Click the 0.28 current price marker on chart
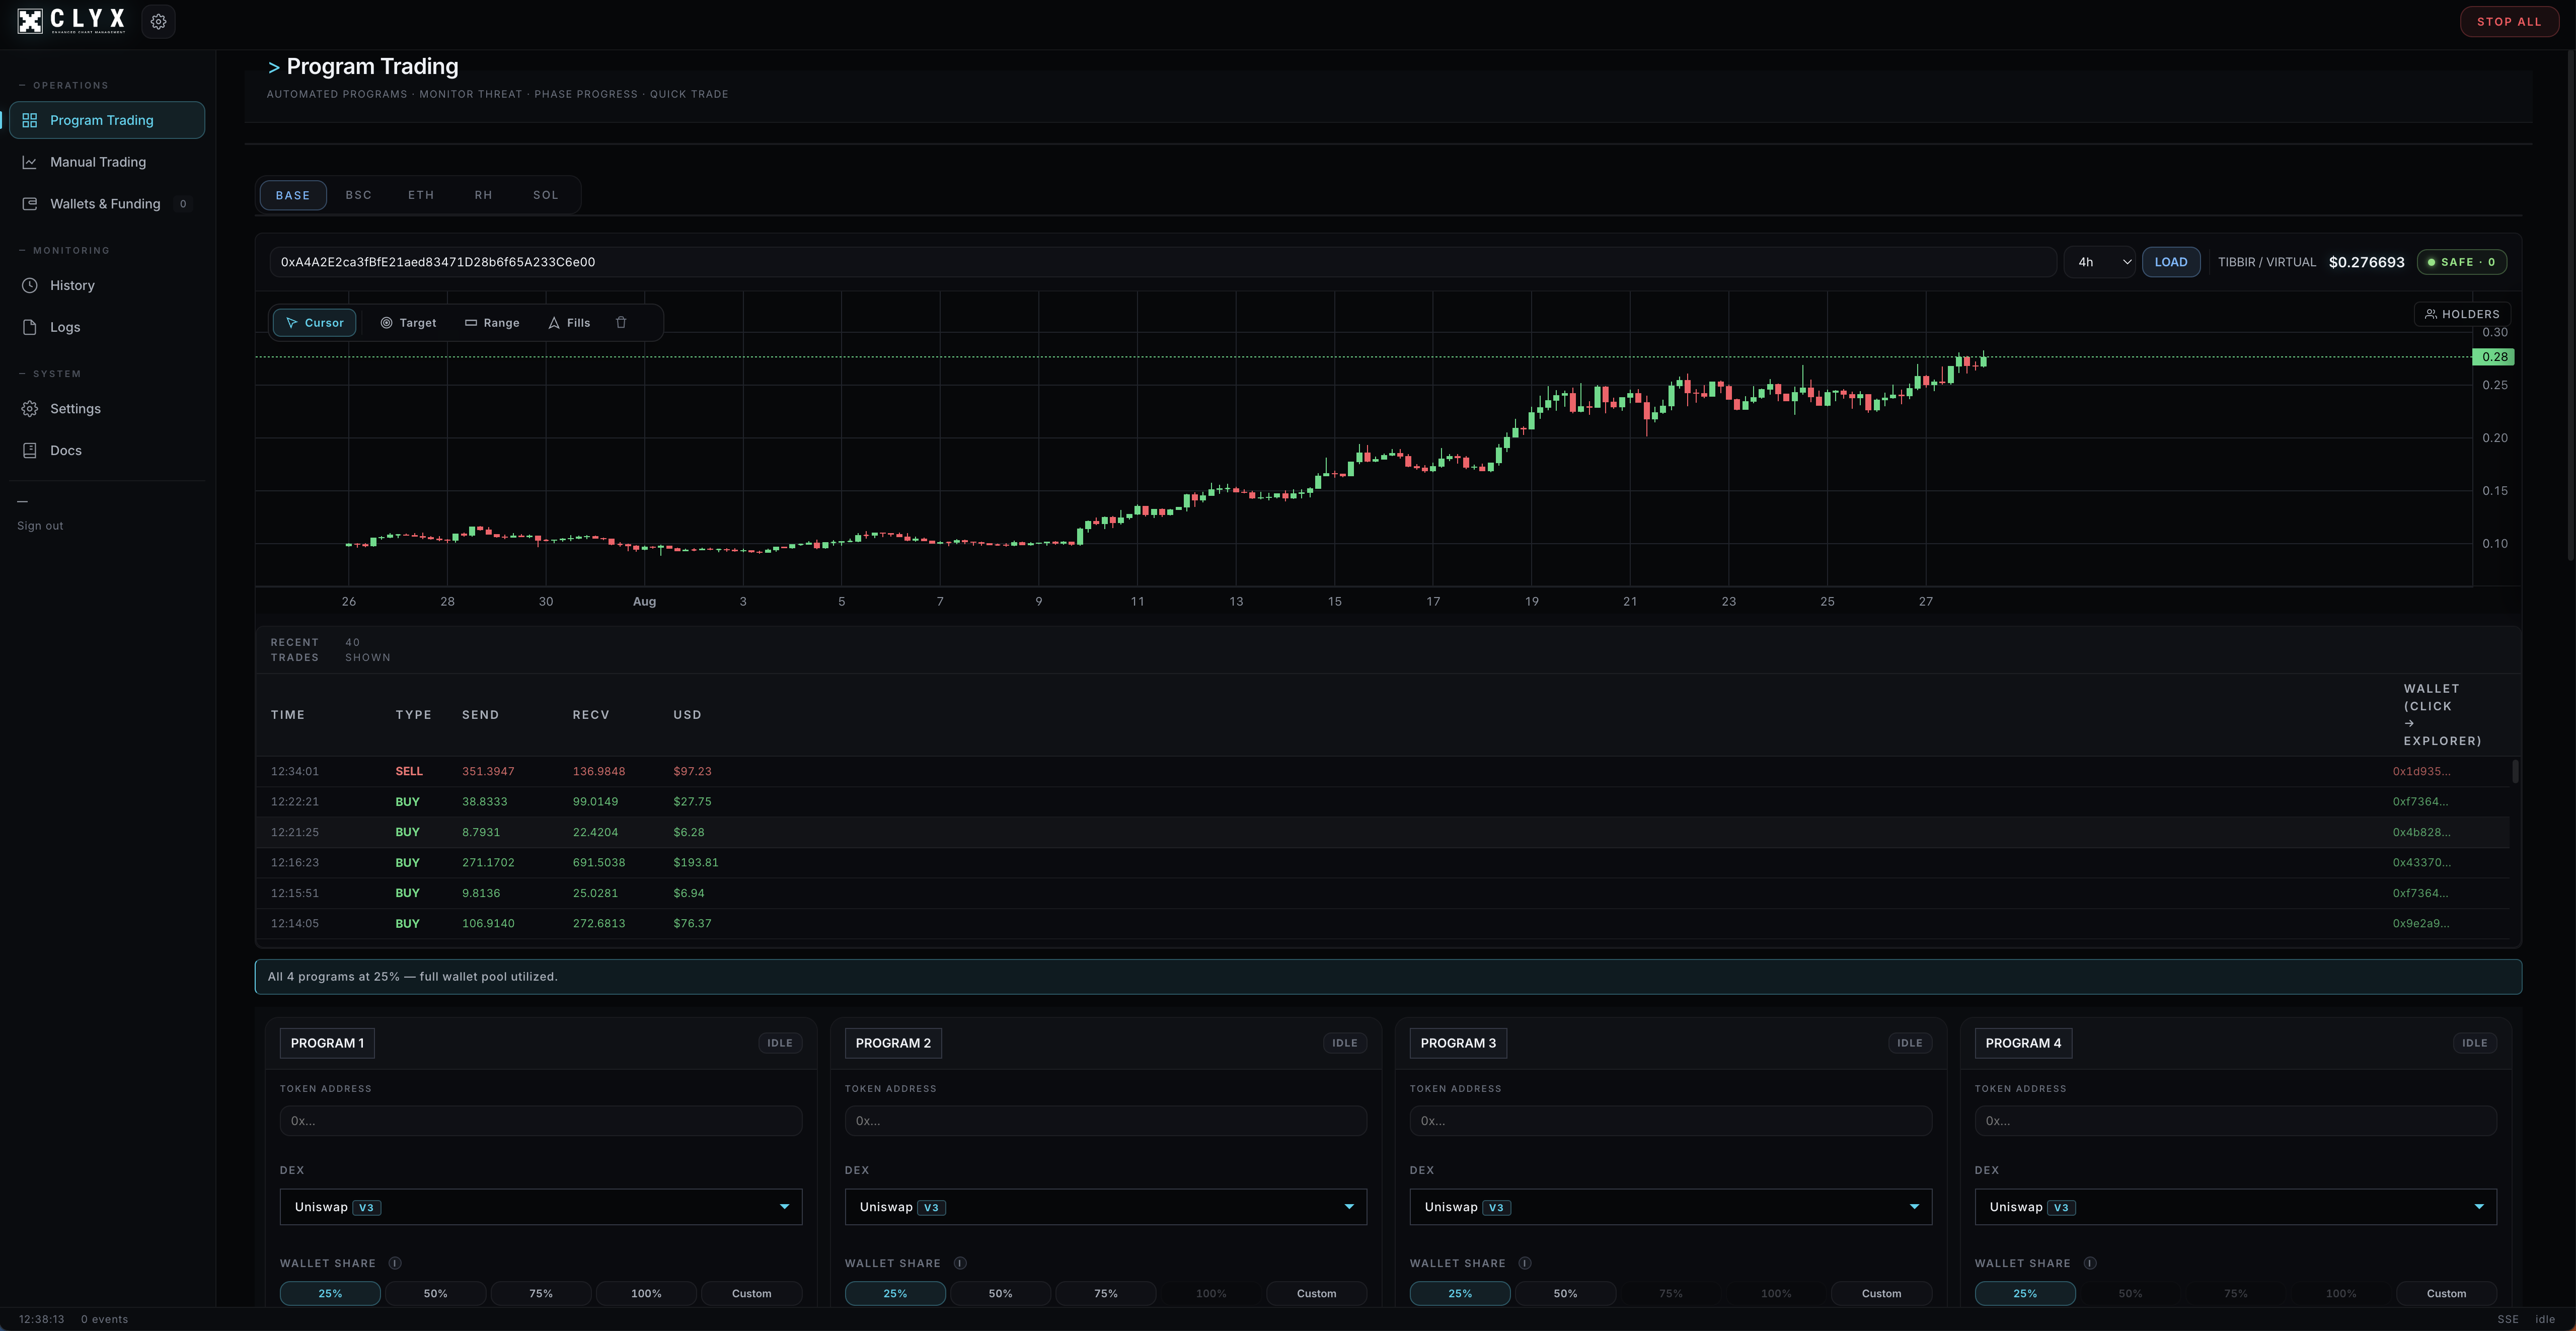The image size is (2576, 1331). [2493, 357]
